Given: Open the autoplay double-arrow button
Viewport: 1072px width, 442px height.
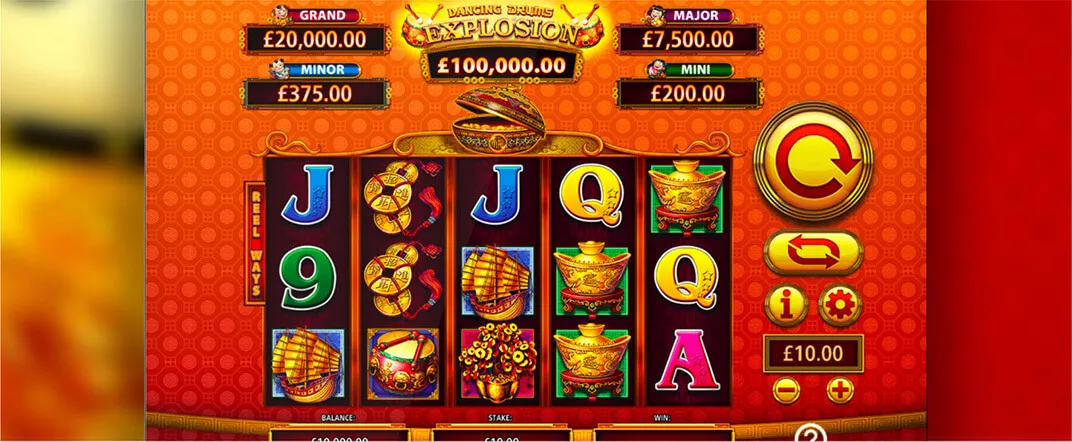Looking at the screenshot, I should click(813, 252).
